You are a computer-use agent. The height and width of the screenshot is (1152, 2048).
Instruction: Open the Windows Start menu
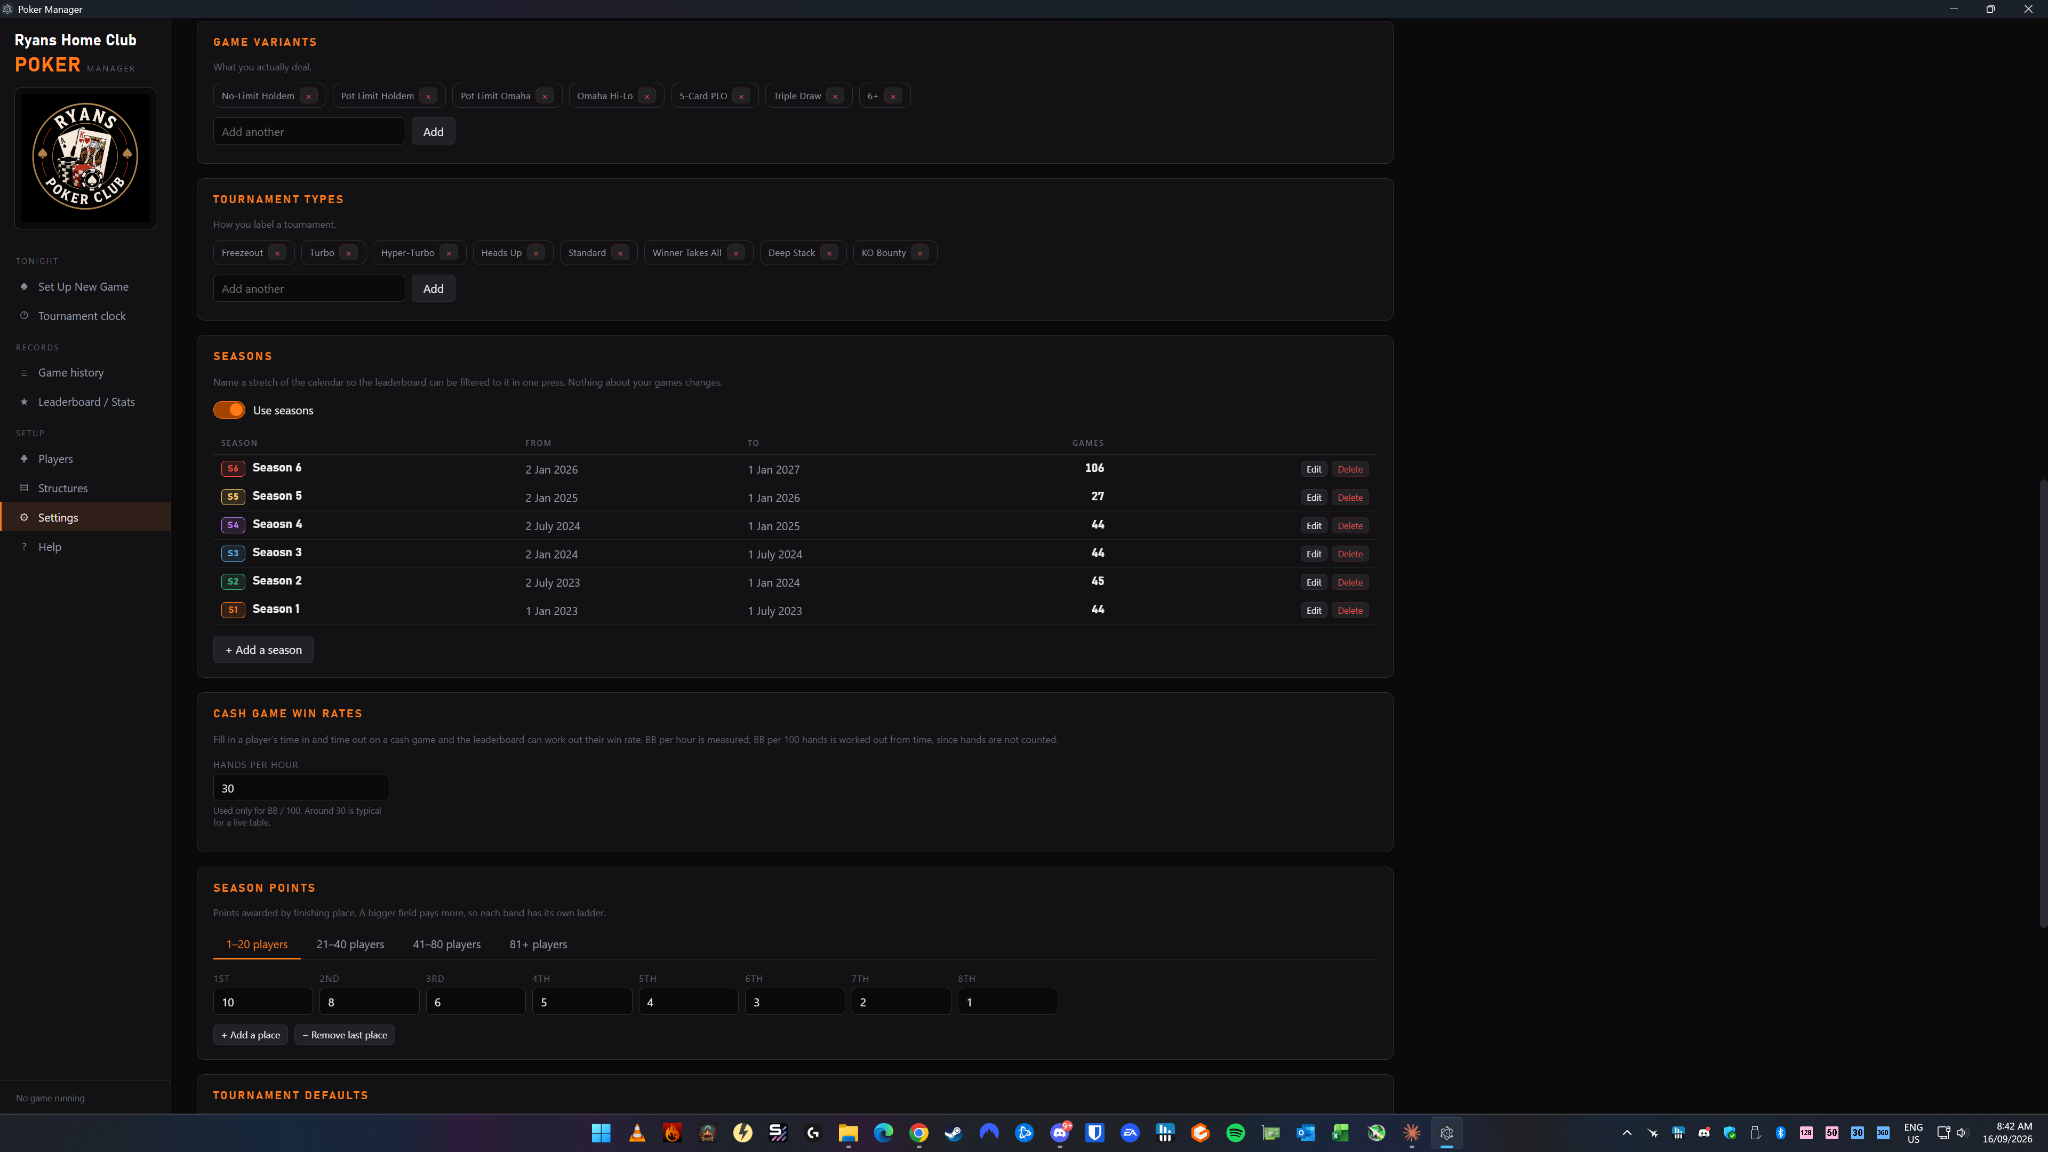pos(601,1133)
